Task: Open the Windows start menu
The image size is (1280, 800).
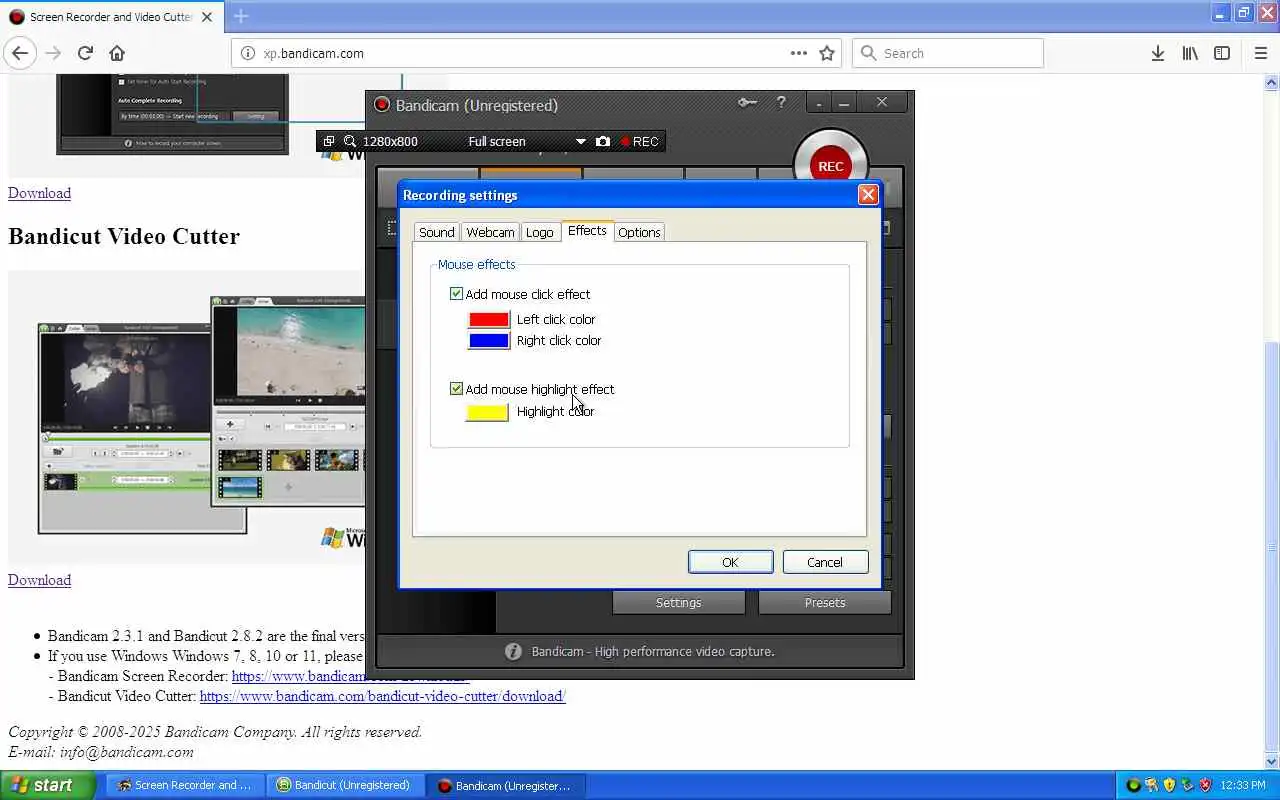Action: (x=47, y=785)
